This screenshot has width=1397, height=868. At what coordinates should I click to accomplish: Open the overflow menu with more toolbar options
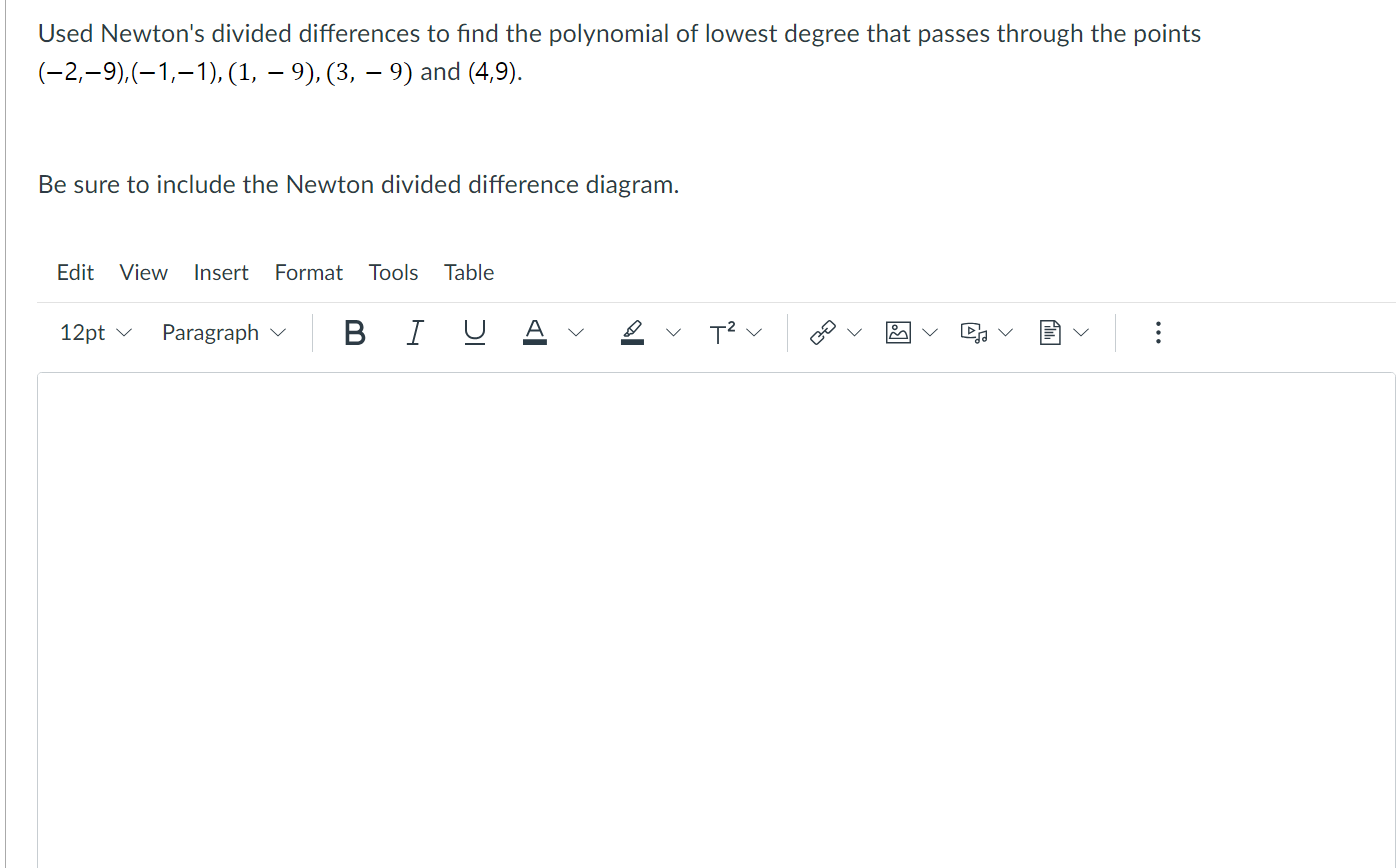point(1157,332)
